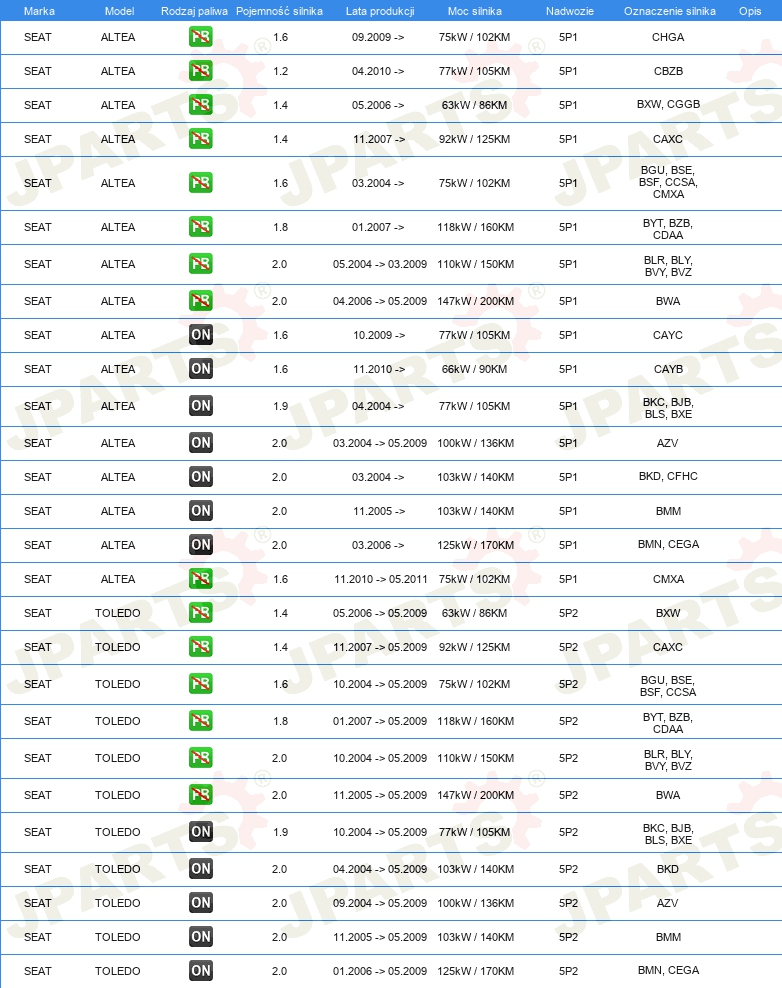Viewport: 782px width, 988px height.
Task: Click the 77kW / 105KM cell in CBZB row
Action: 474,71
